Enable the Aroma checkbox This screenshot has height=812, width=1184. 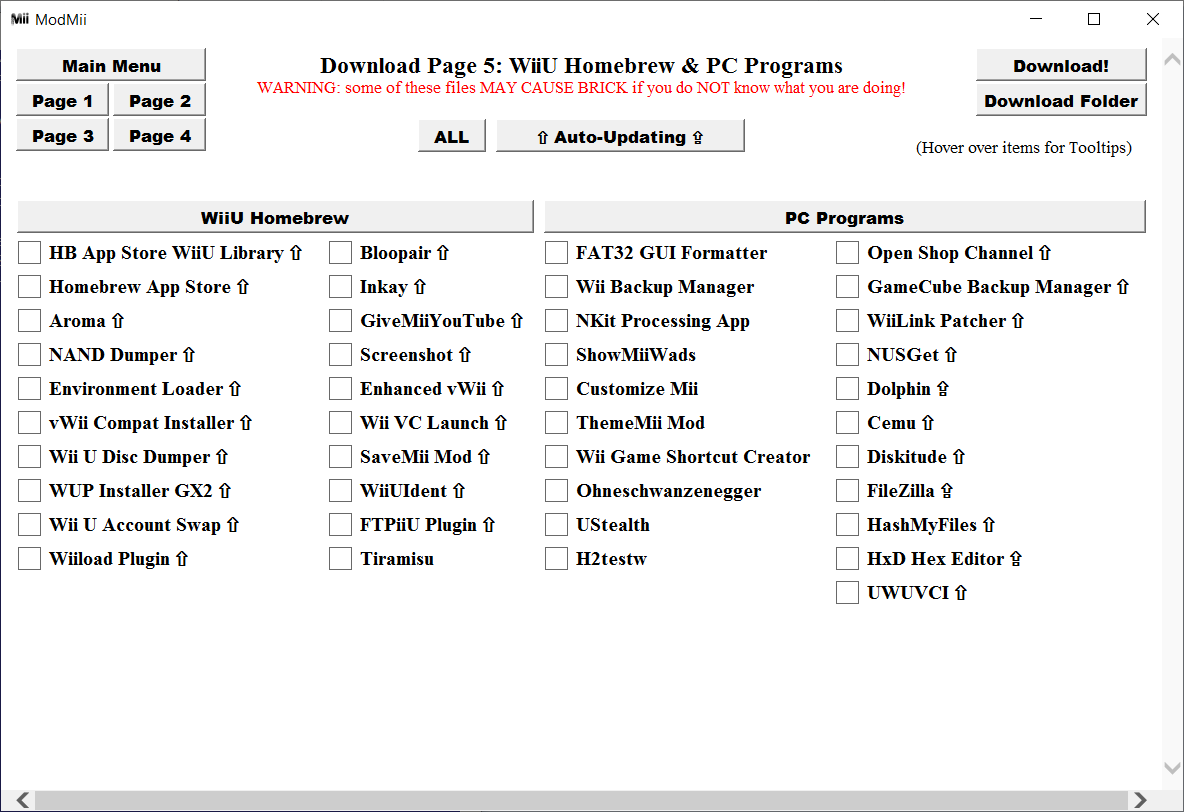pyautogui.click(x=29, y=321)
